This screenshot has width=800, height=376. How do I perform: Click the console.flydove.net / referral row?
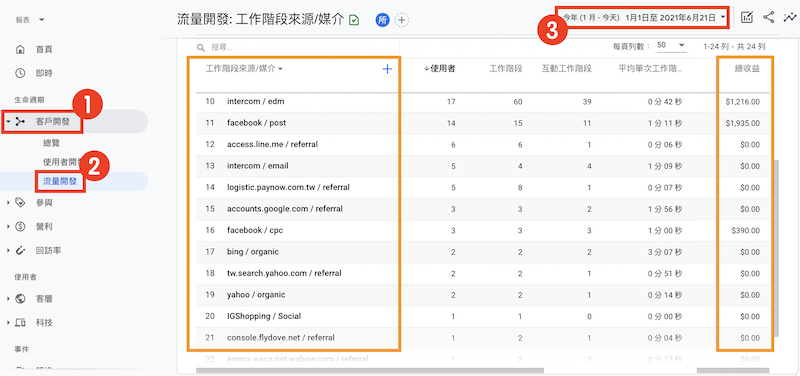[x=482, y=337]
